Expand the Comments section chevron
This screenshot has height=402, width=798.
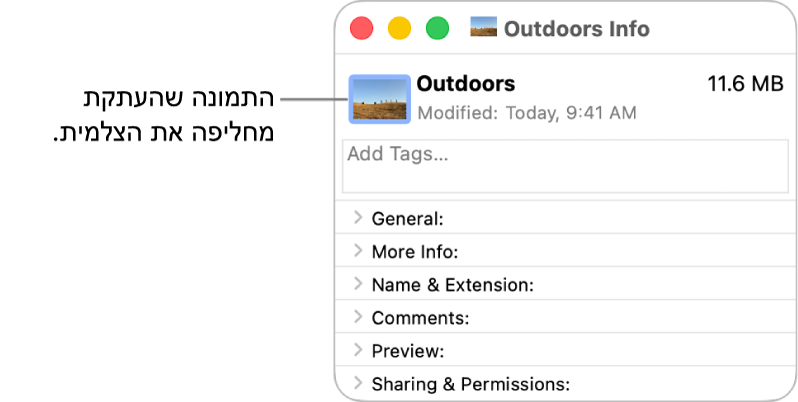click(358, 317)
